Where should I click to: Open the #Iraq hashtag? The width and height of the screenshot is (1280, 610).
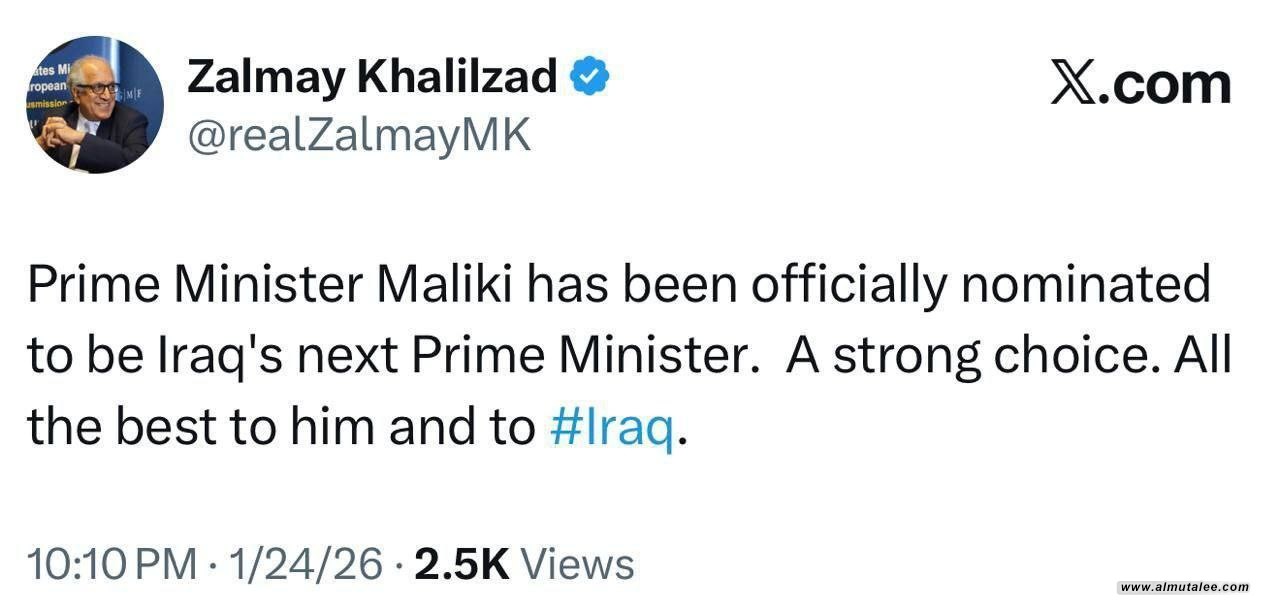coord(612,428)
